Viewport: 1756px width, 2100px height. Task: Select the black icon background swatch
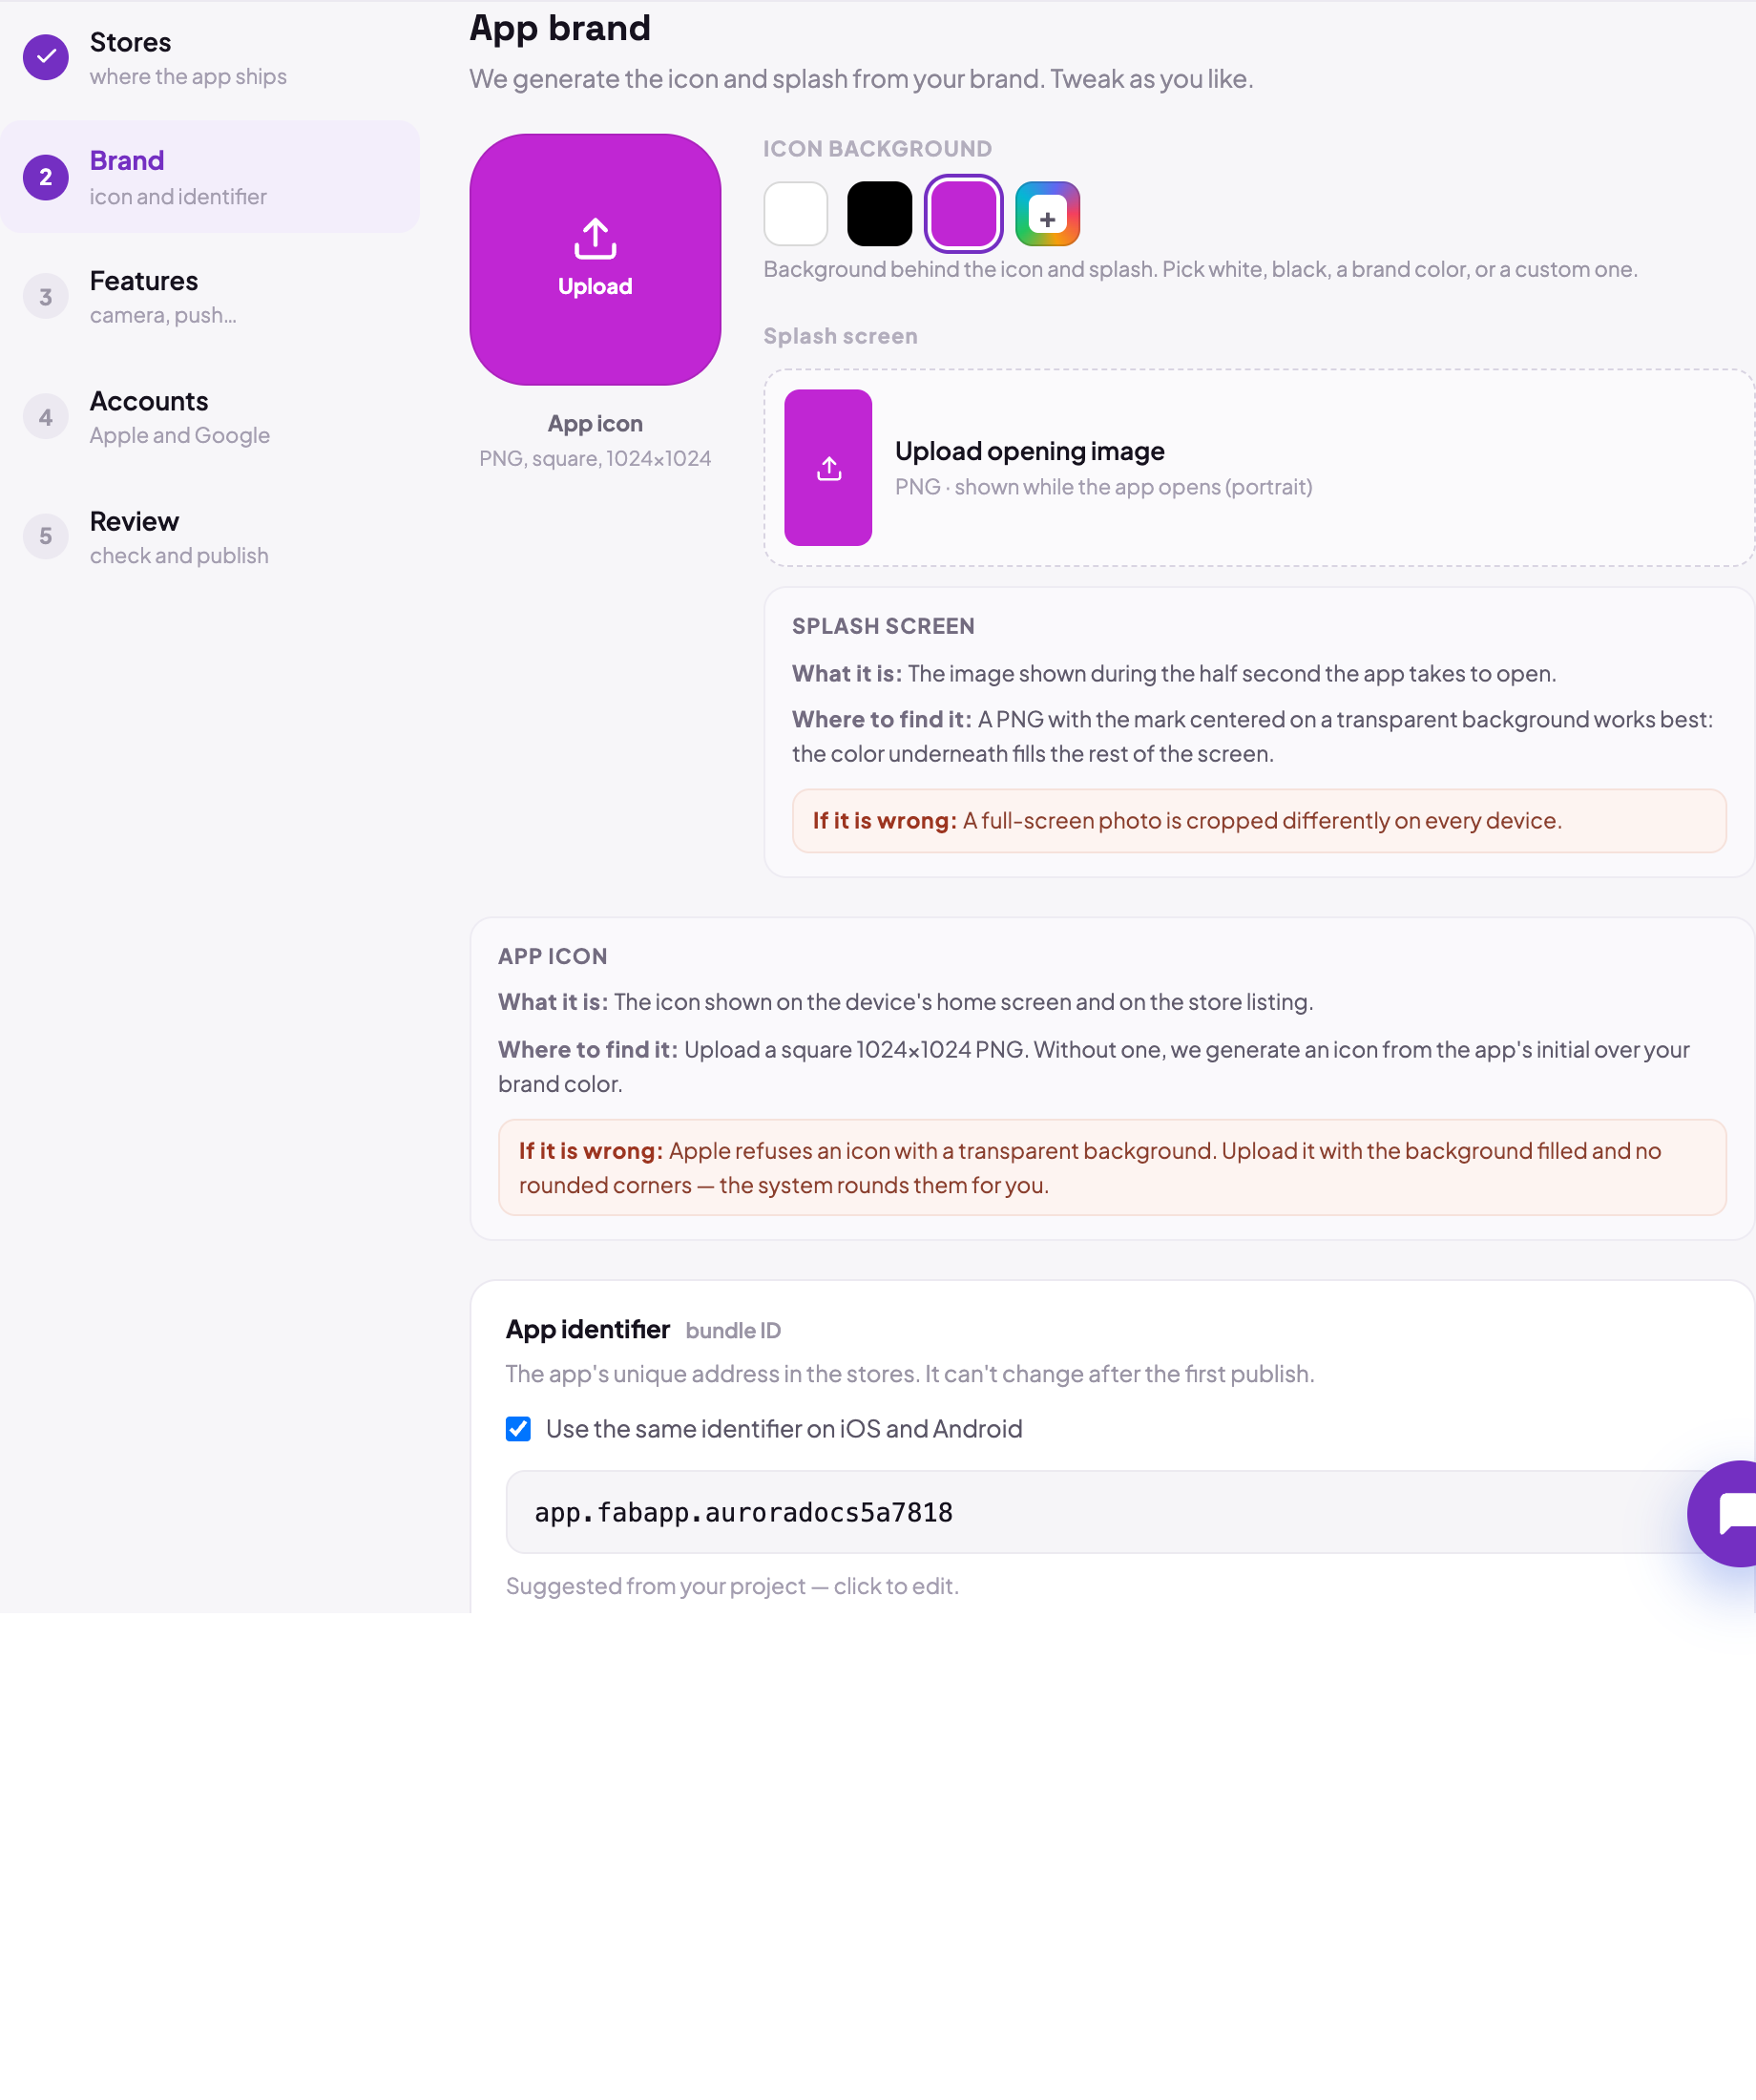click(880, 214)
